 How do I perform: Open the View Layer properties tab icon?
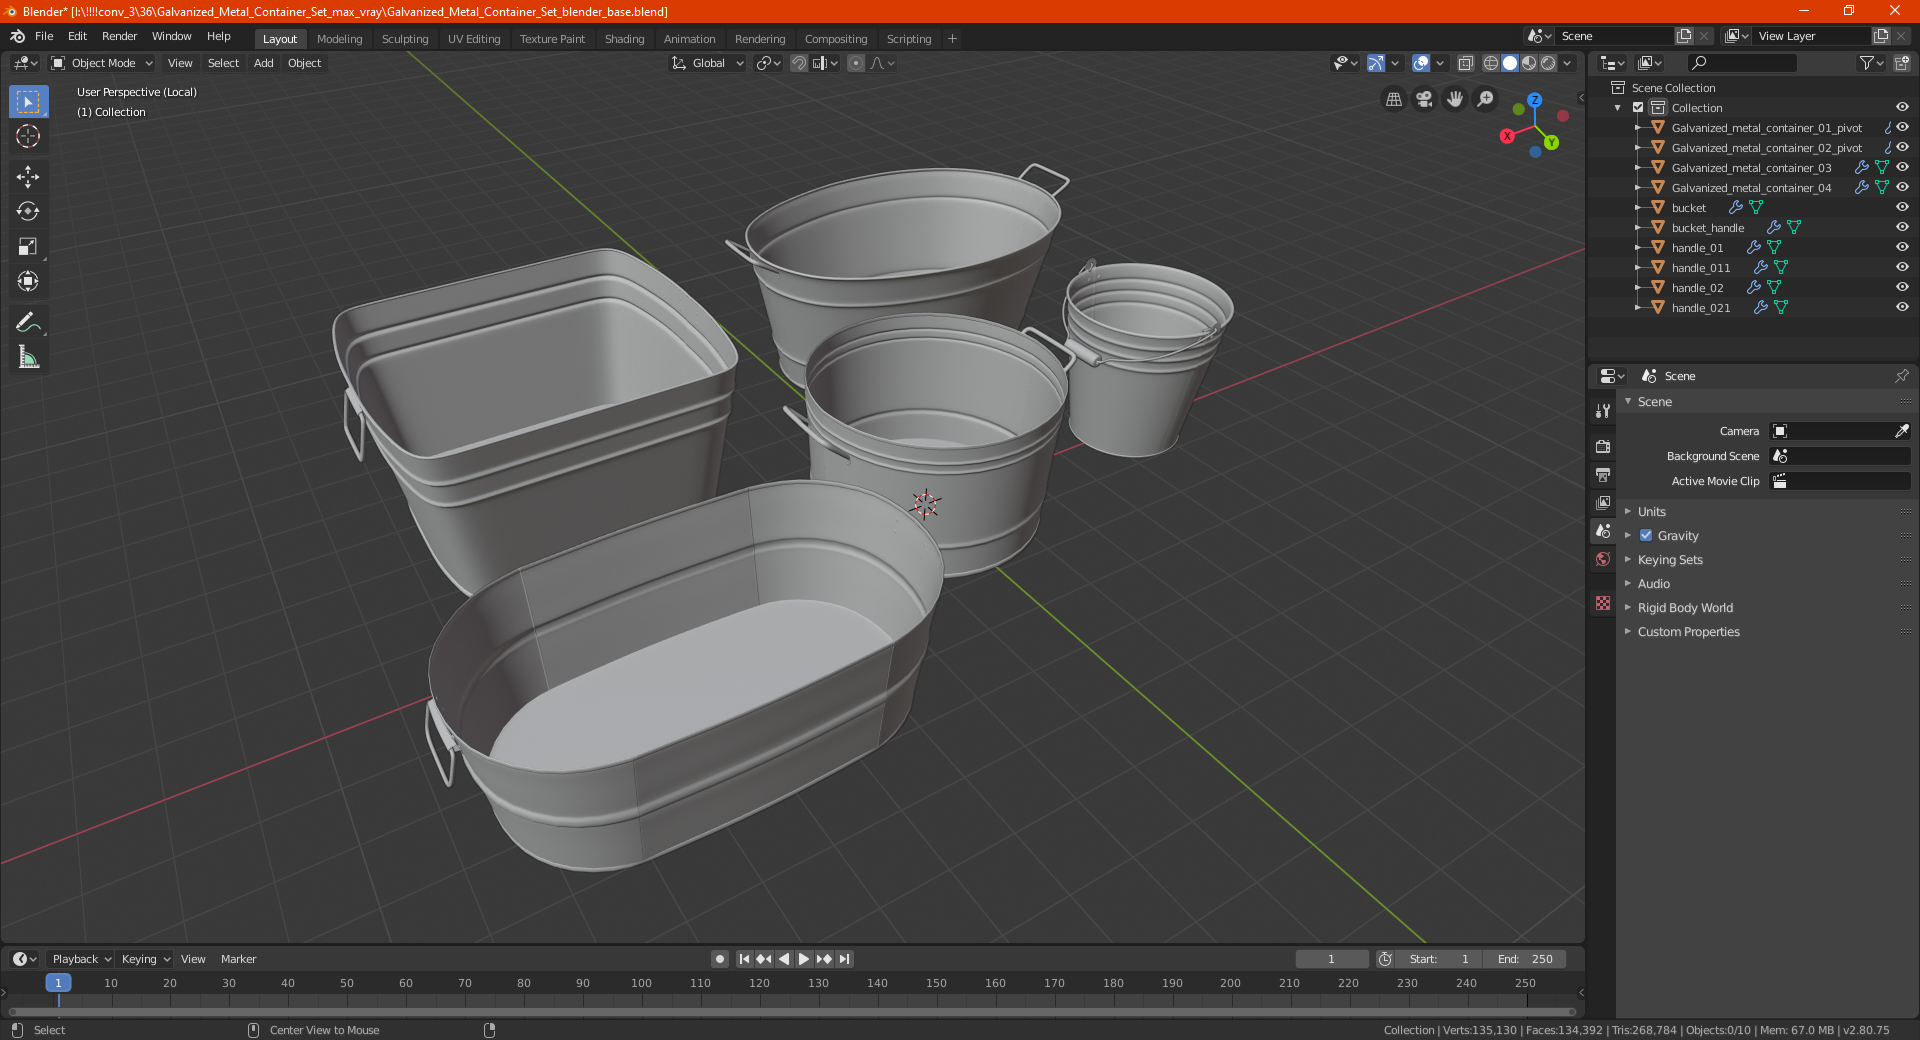(1603, 502)
